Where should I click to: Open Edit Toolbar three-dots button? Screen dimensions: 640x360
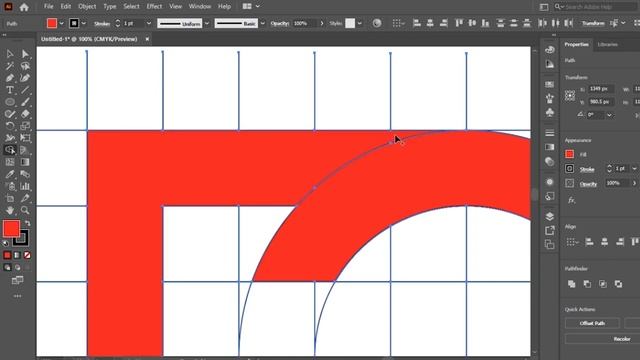(17, 296)
